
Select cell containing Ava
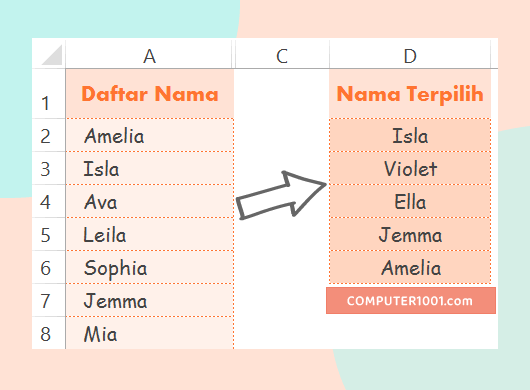point(150,201)
